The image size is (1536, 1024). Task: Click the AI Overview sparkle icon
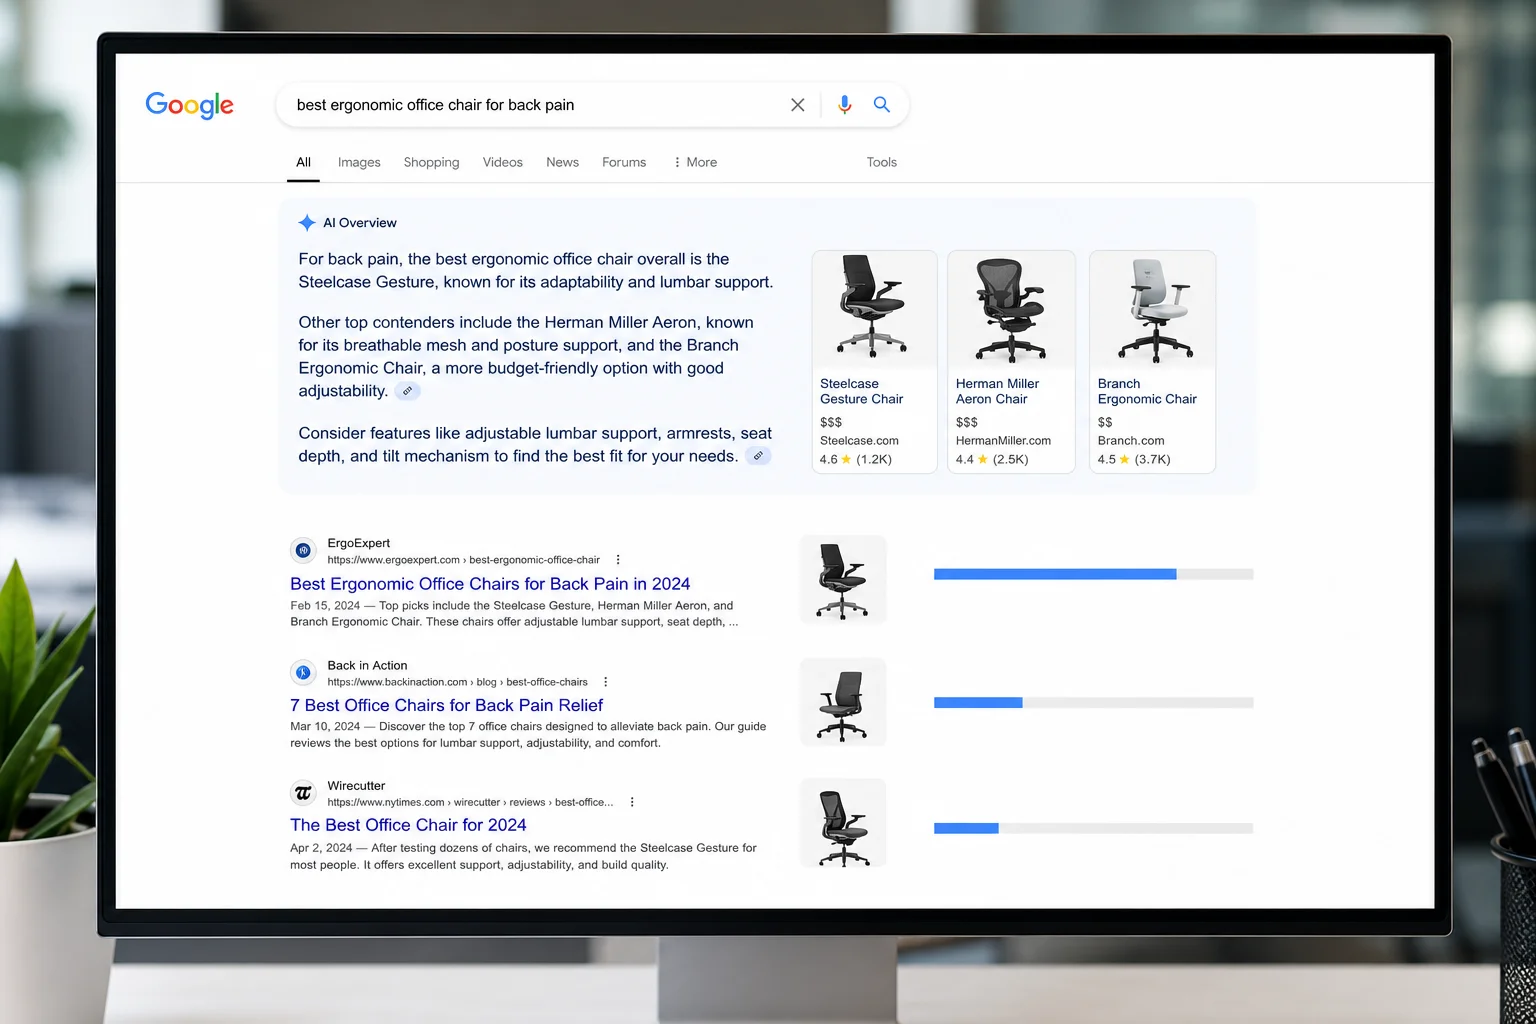tap(307, 223)
